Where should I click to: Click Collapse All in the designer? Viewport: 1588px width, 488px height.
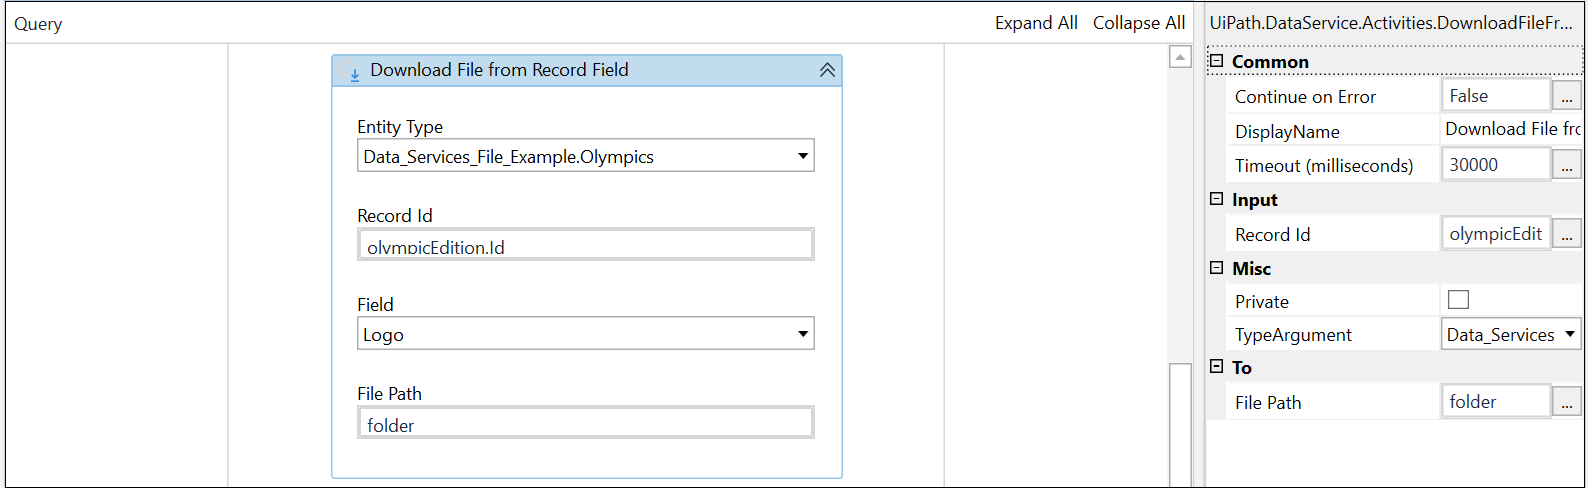tap(1139, 23)
